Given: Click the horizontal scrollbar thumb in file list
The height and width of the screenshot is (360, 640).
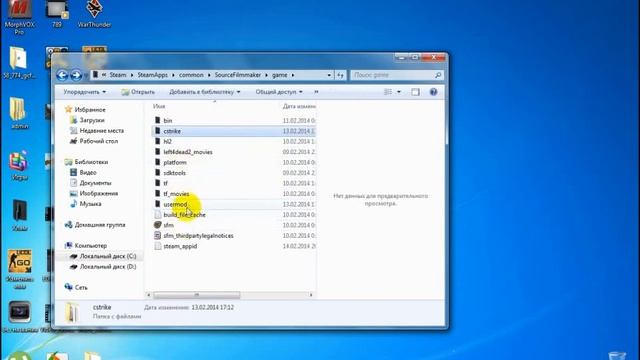Looking at the screenshot, I should coord(196,295).
